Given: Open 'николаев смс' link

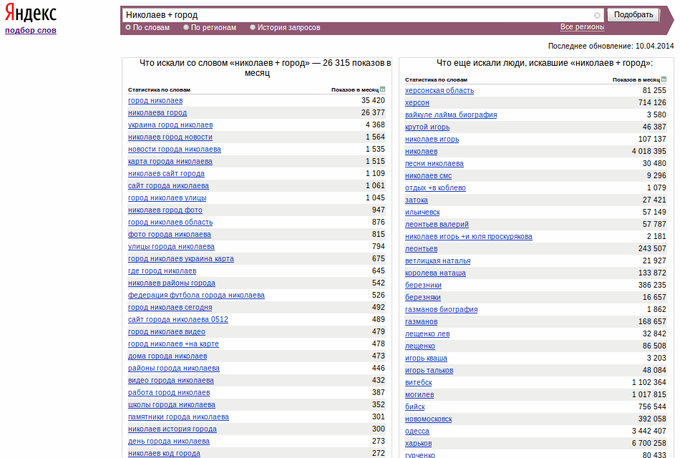Looking at the screenshot, I should point(428,176).
